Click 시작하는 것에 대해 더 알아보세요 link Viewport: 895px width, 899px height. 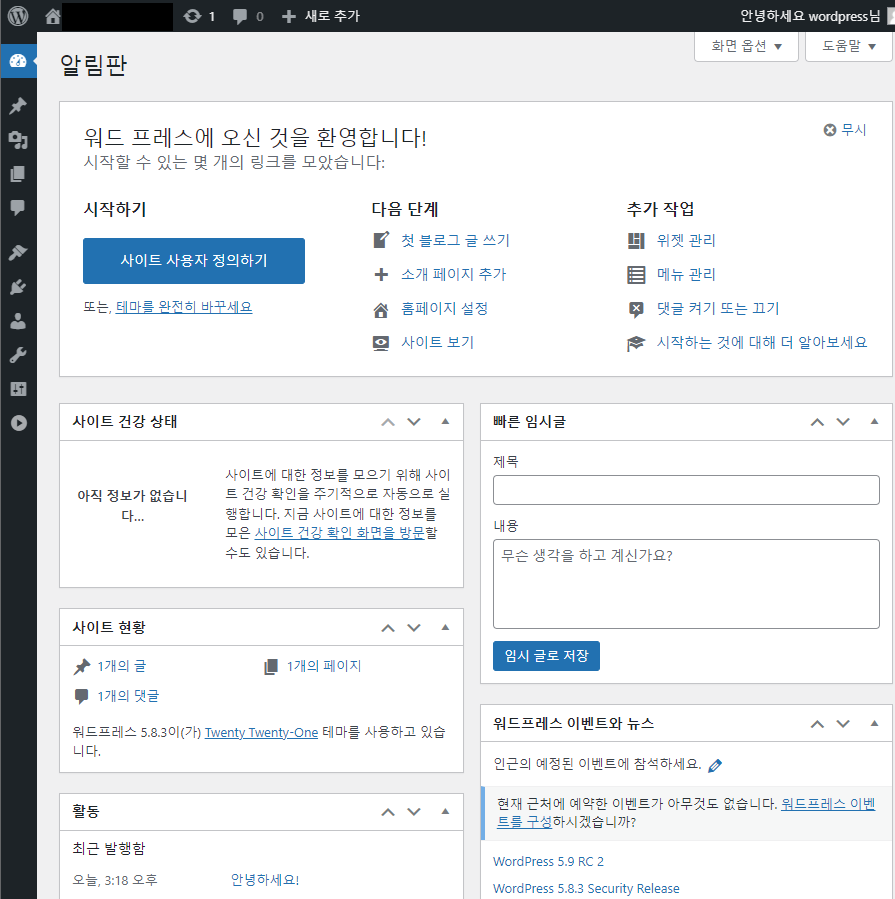click(x=761, y=342)
